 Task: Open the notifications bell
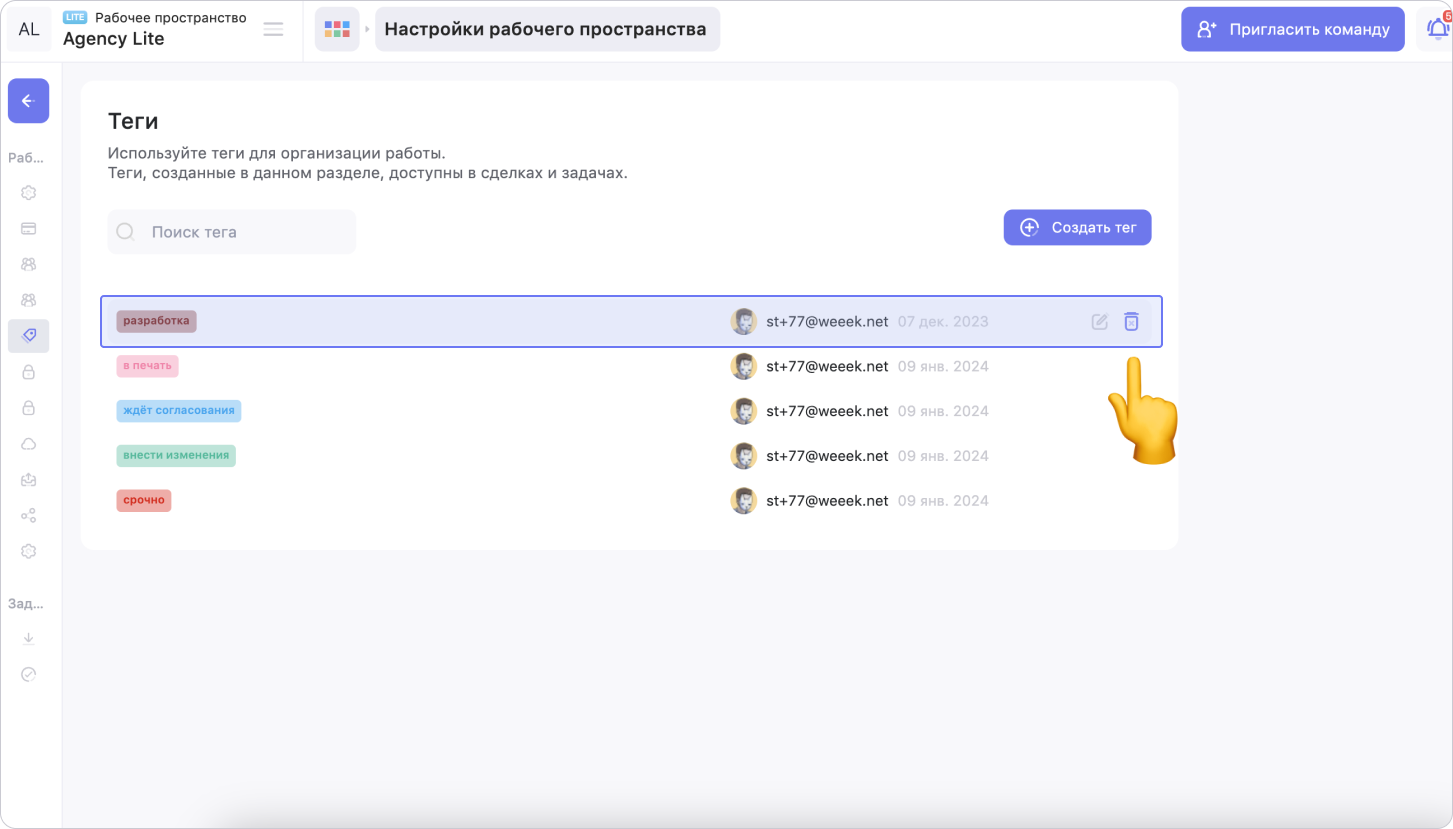coord(1437,29)
